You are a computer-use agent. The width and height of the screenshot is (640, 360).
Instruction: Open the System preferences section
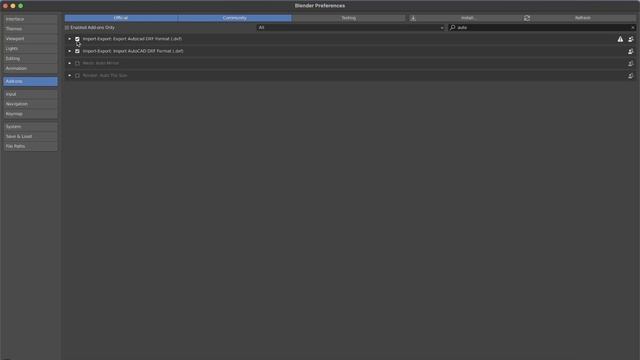(x=30, y=127)
